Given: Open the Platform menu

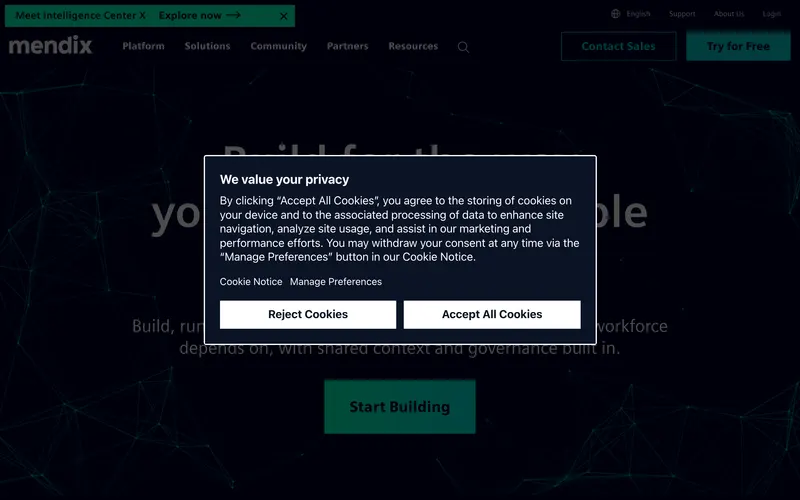Looking at the screenshot, I should coord(143,46).
